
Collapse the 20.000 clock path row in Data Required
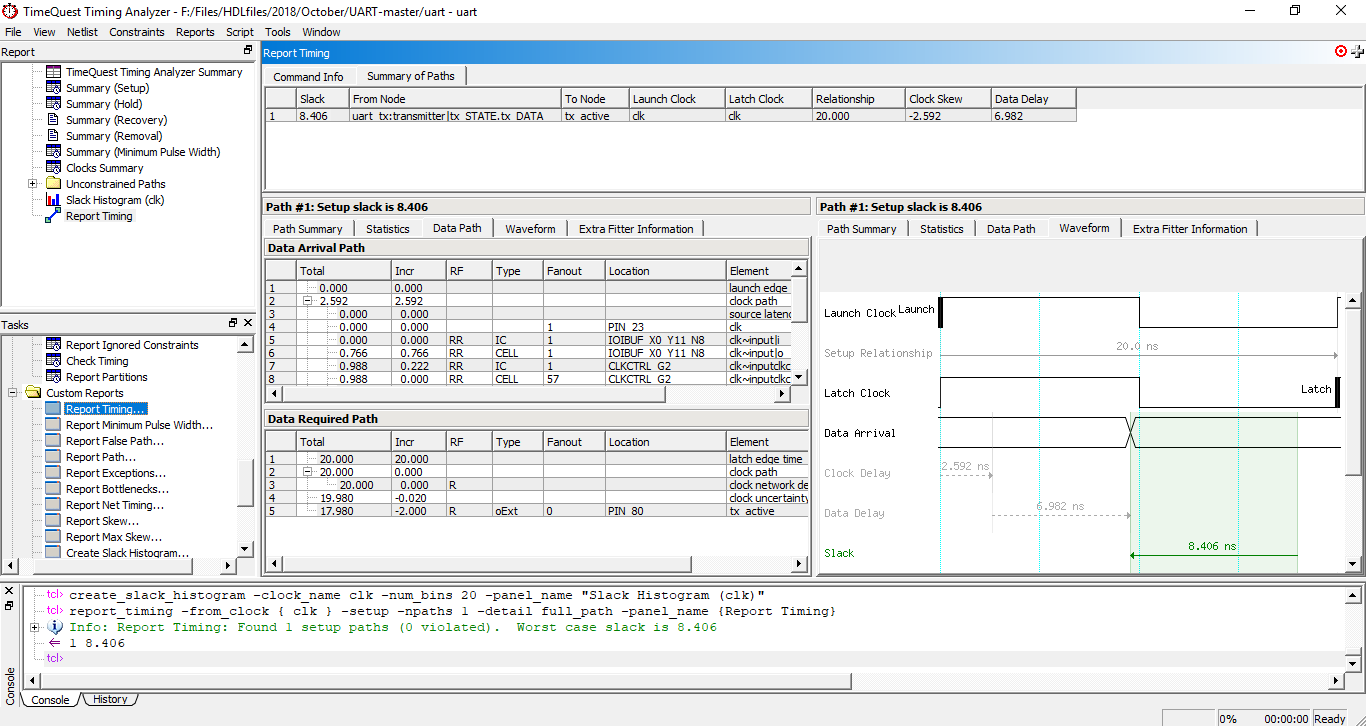pos(308,472)
